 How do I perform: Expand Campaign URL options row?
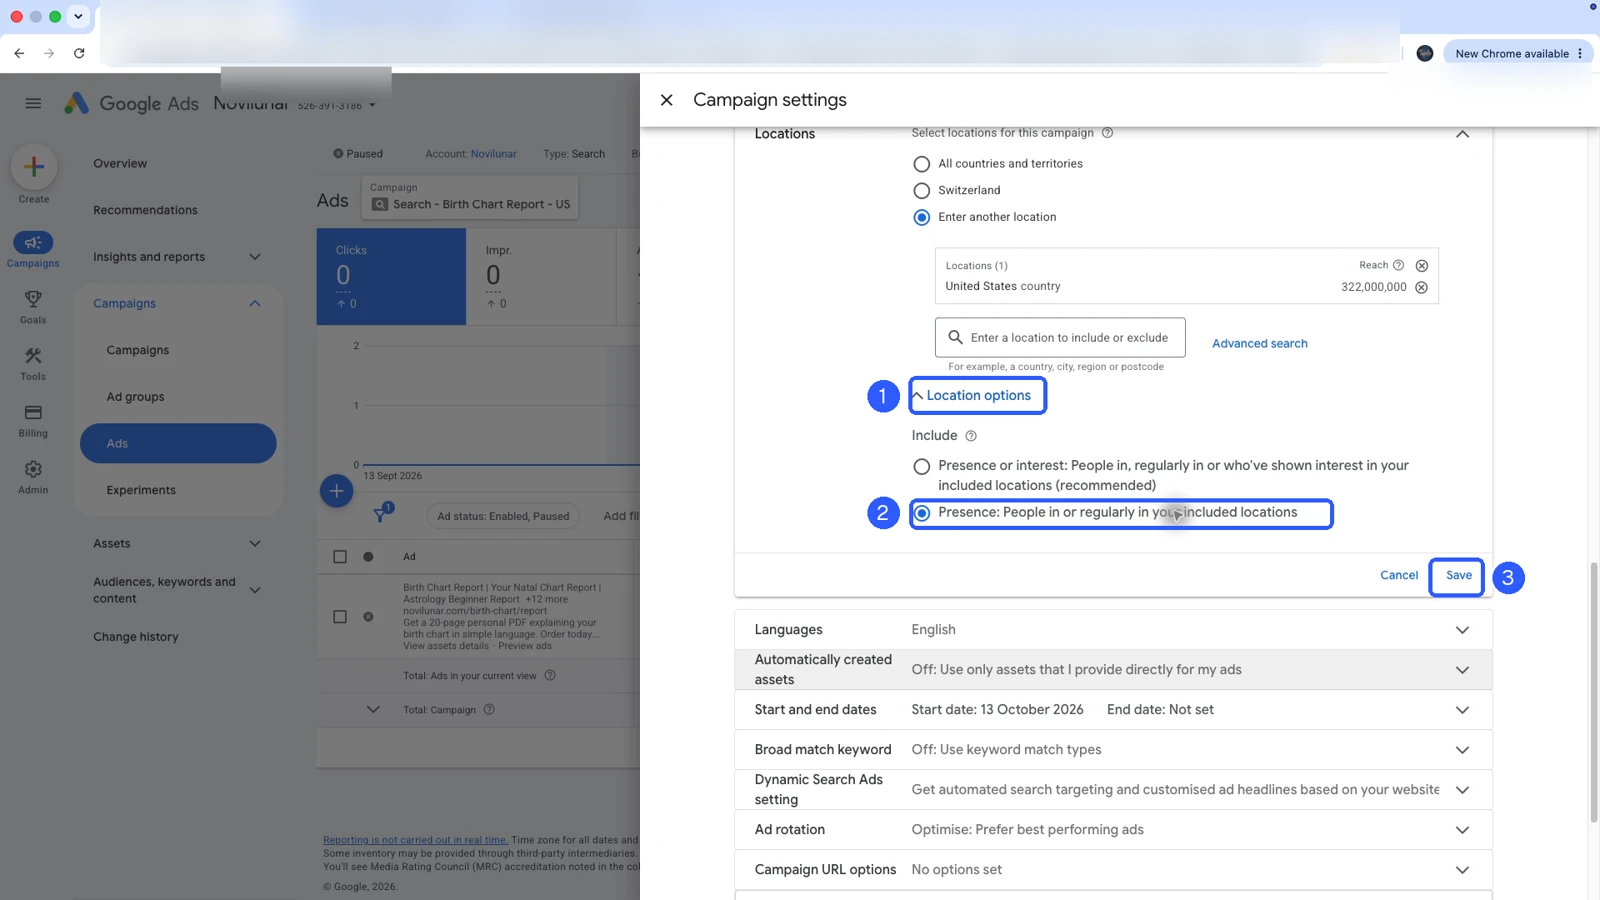pos(1113,870)
